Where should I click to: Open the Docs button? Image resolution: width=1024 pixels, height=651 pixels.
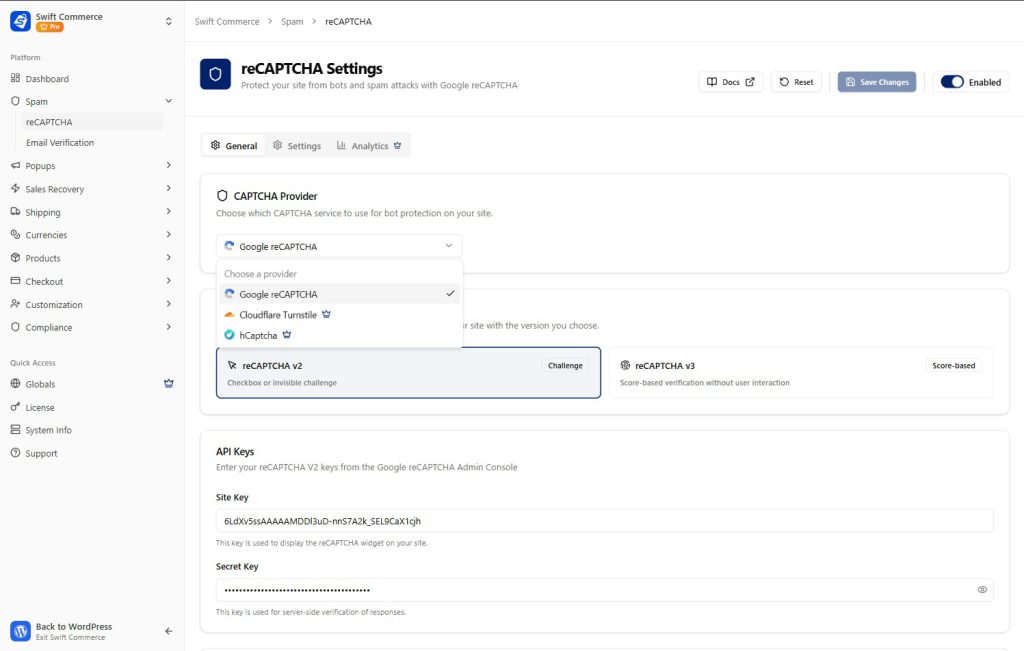(x=730, y=82)
